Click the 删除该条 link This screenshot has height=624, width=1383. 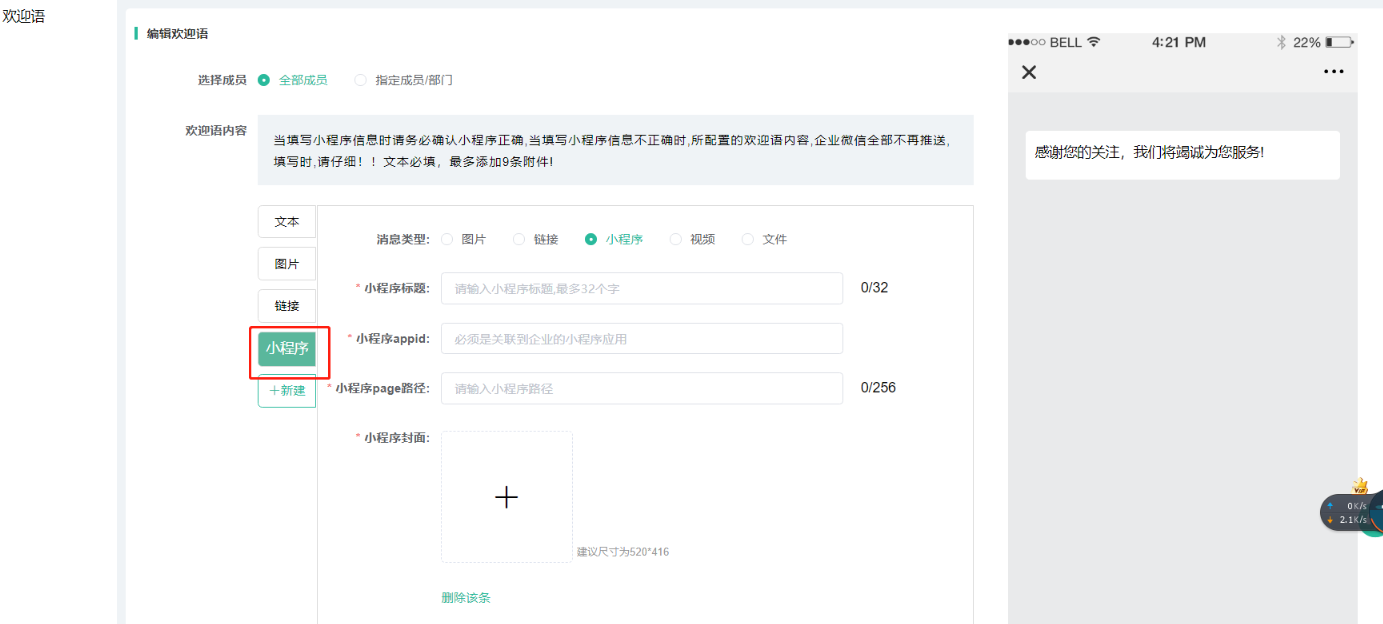tap(466, 598)
